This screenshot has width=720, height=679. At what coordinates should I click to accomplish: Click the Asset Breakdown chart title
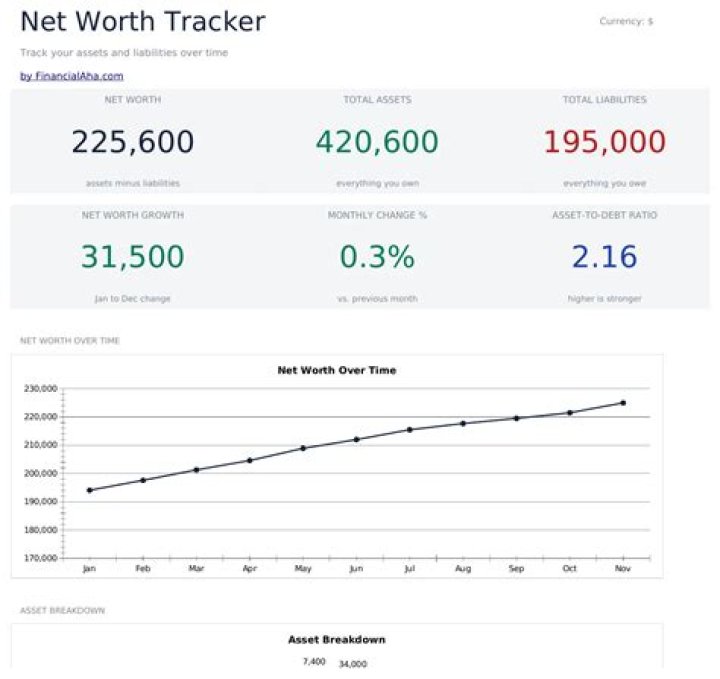pyautogui.click(x=337, y=640)
